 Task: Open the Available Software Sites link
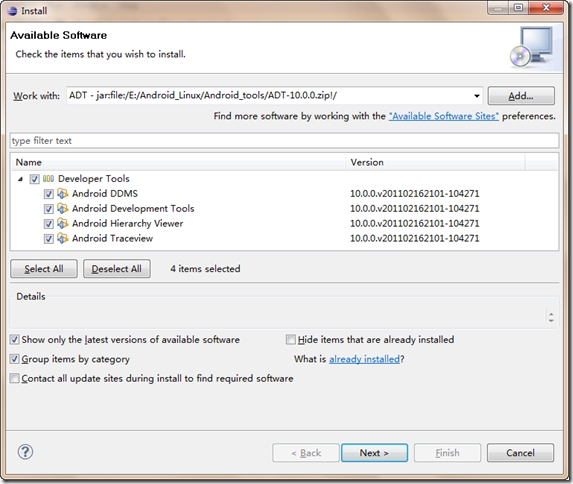(x=444, y=116)
